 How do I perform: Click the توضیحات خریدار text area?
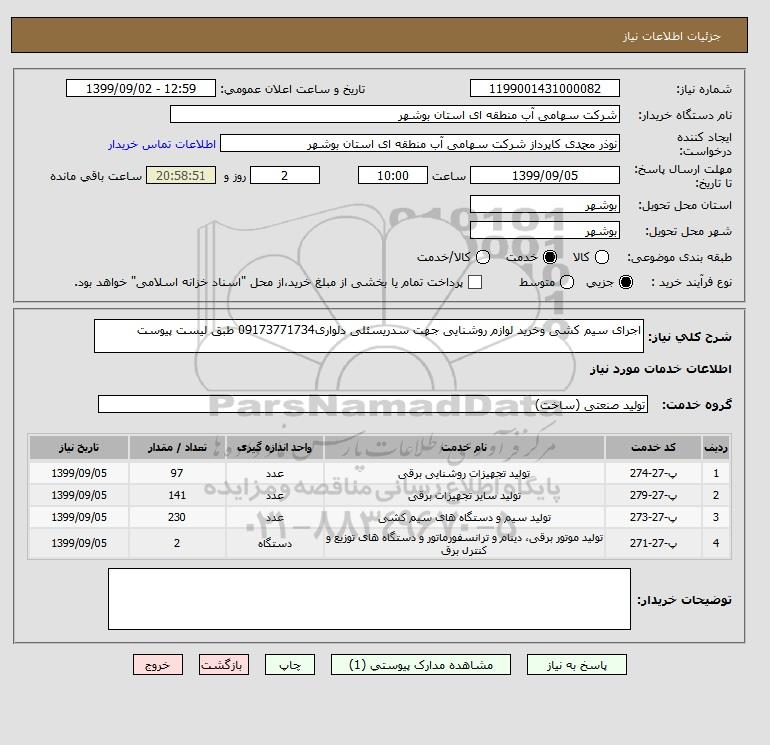[x=369, y=599]
